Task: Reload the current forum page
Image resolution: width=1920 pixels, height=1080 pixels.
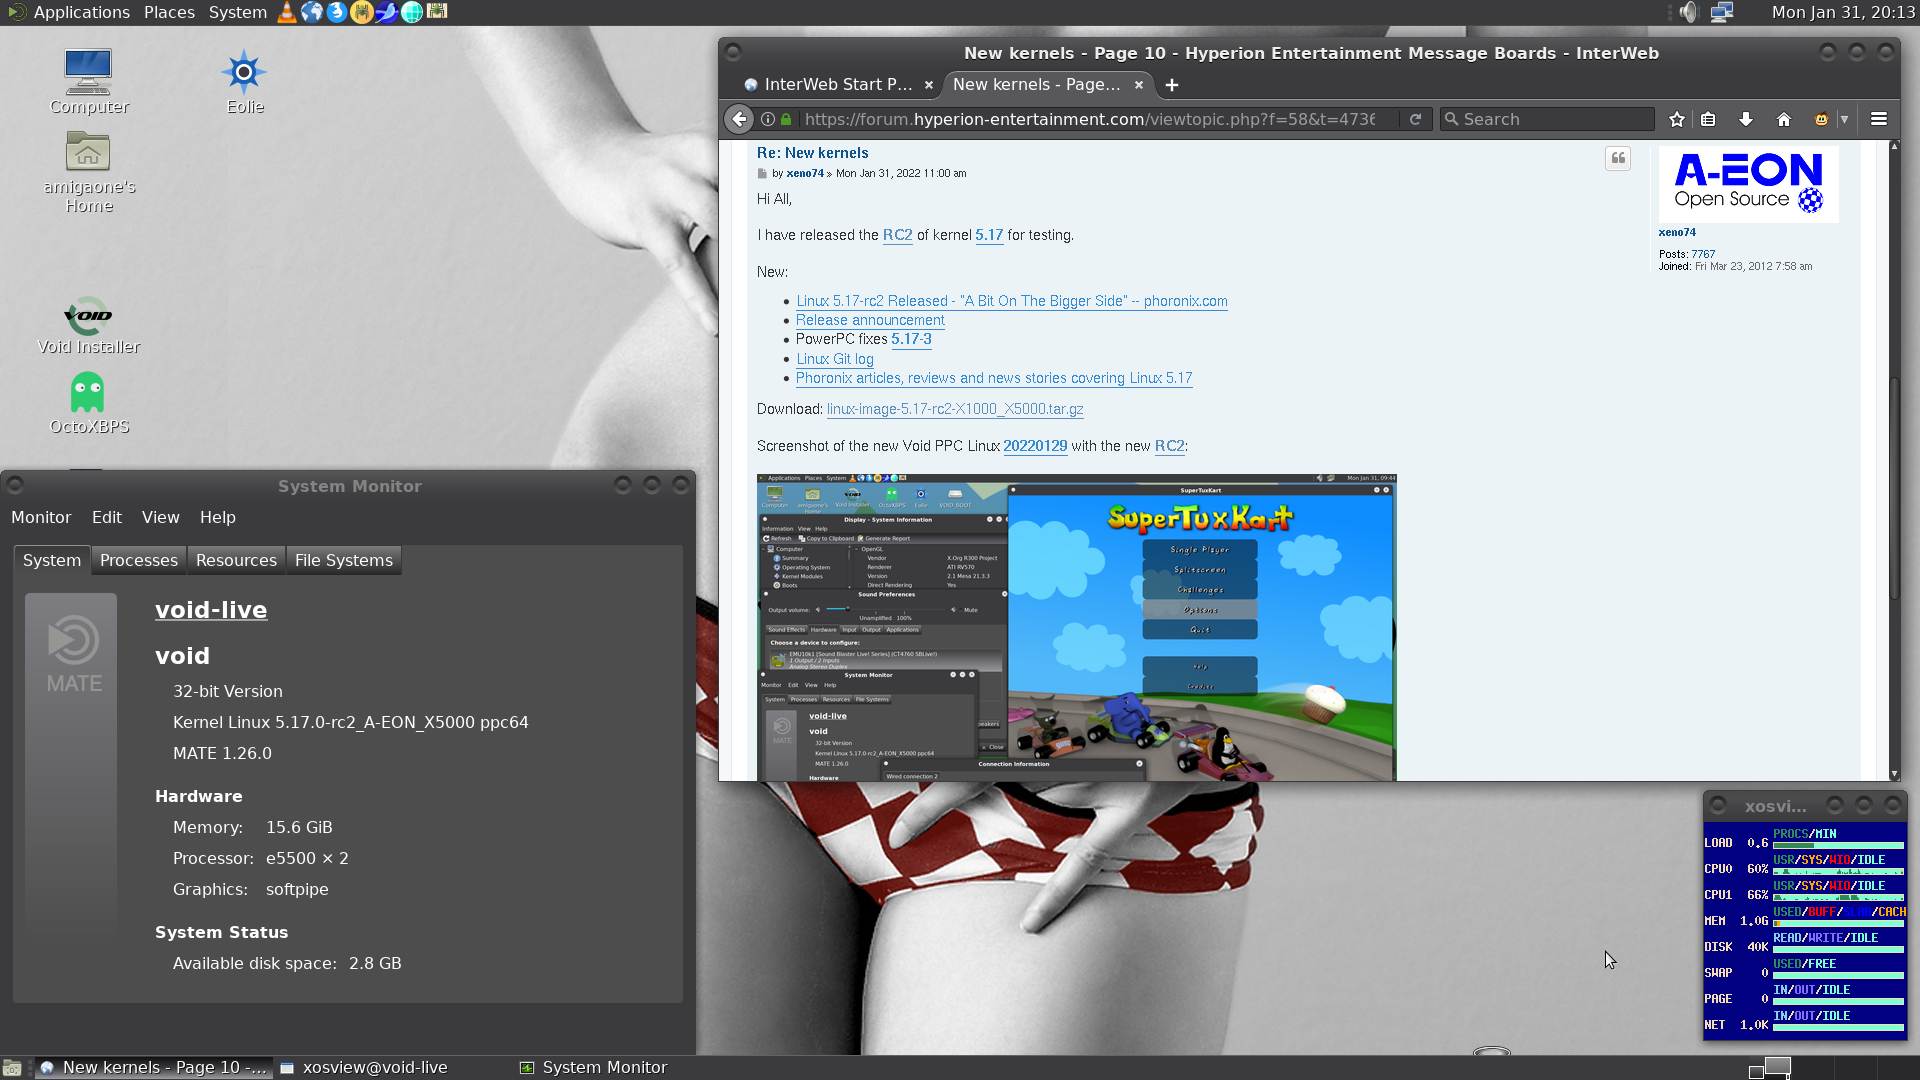Action: point(1415,119)
